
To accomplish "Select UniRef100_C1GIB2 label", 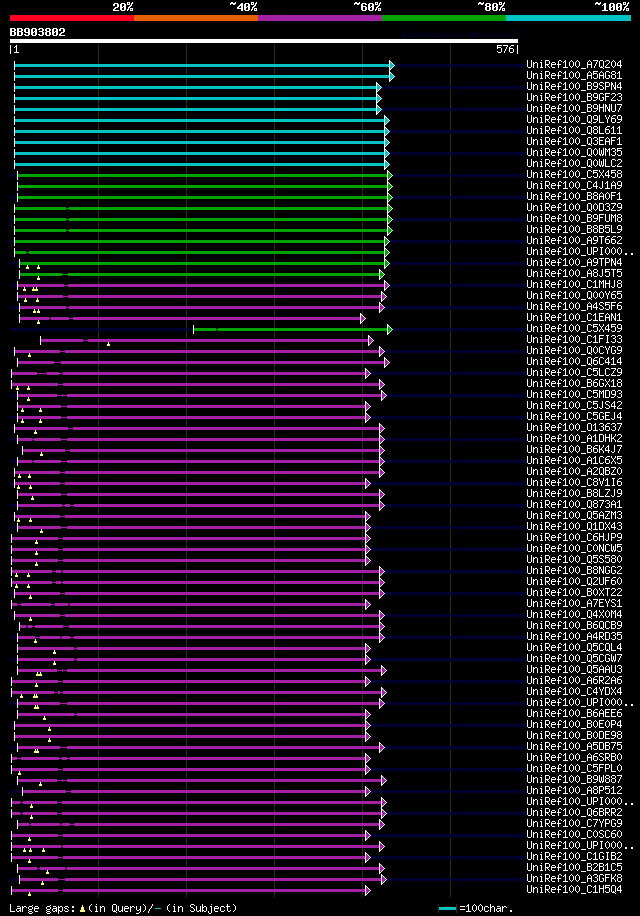I will 574,856.
